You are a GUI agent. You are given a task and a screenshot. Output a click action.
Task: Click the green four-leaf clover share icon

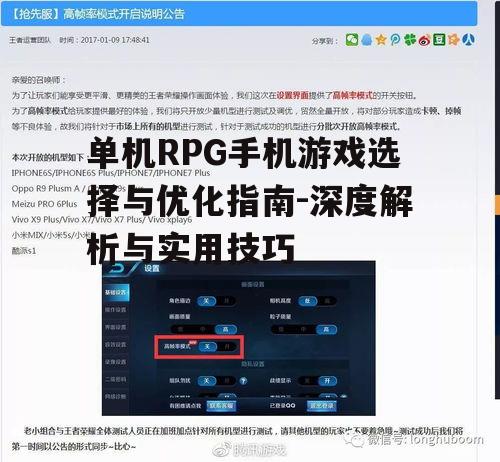click(x=410, y=40)
